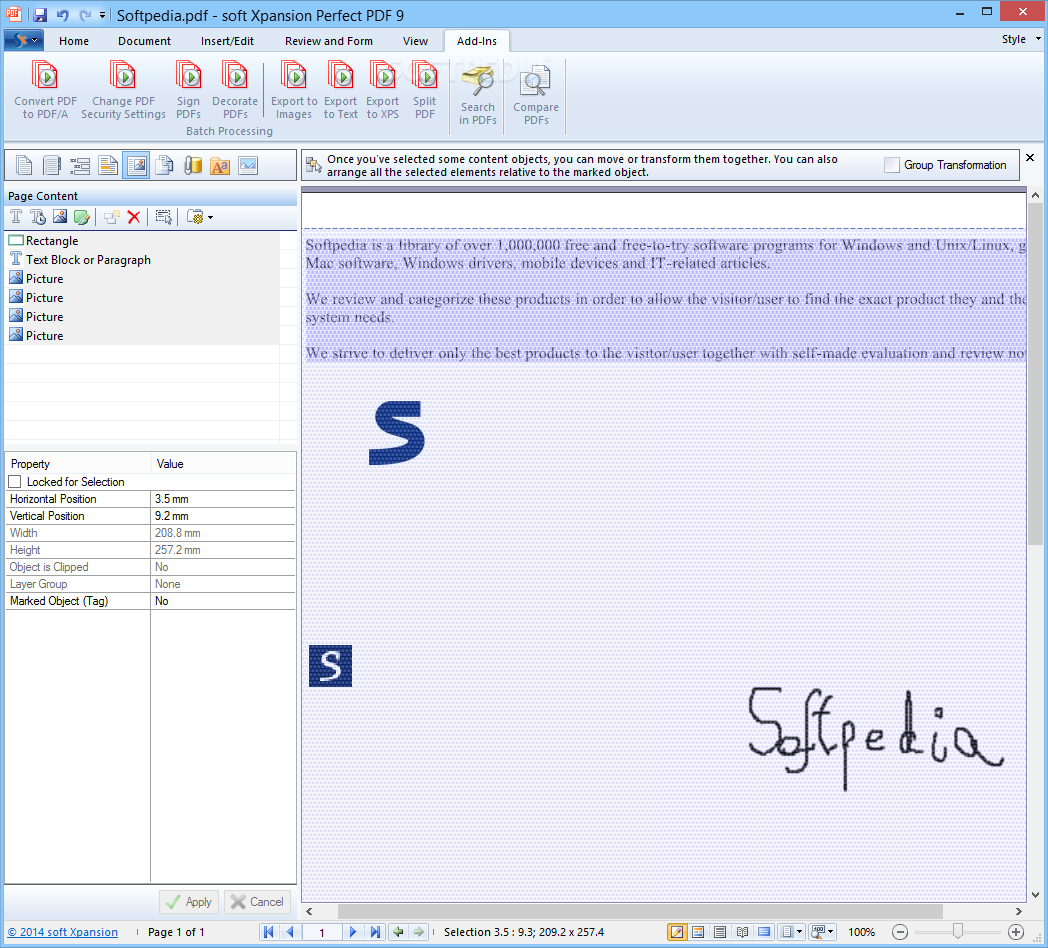Launch Sign PDFs batch process
This screenshot has height=948, width=1048.
point(188,90)
